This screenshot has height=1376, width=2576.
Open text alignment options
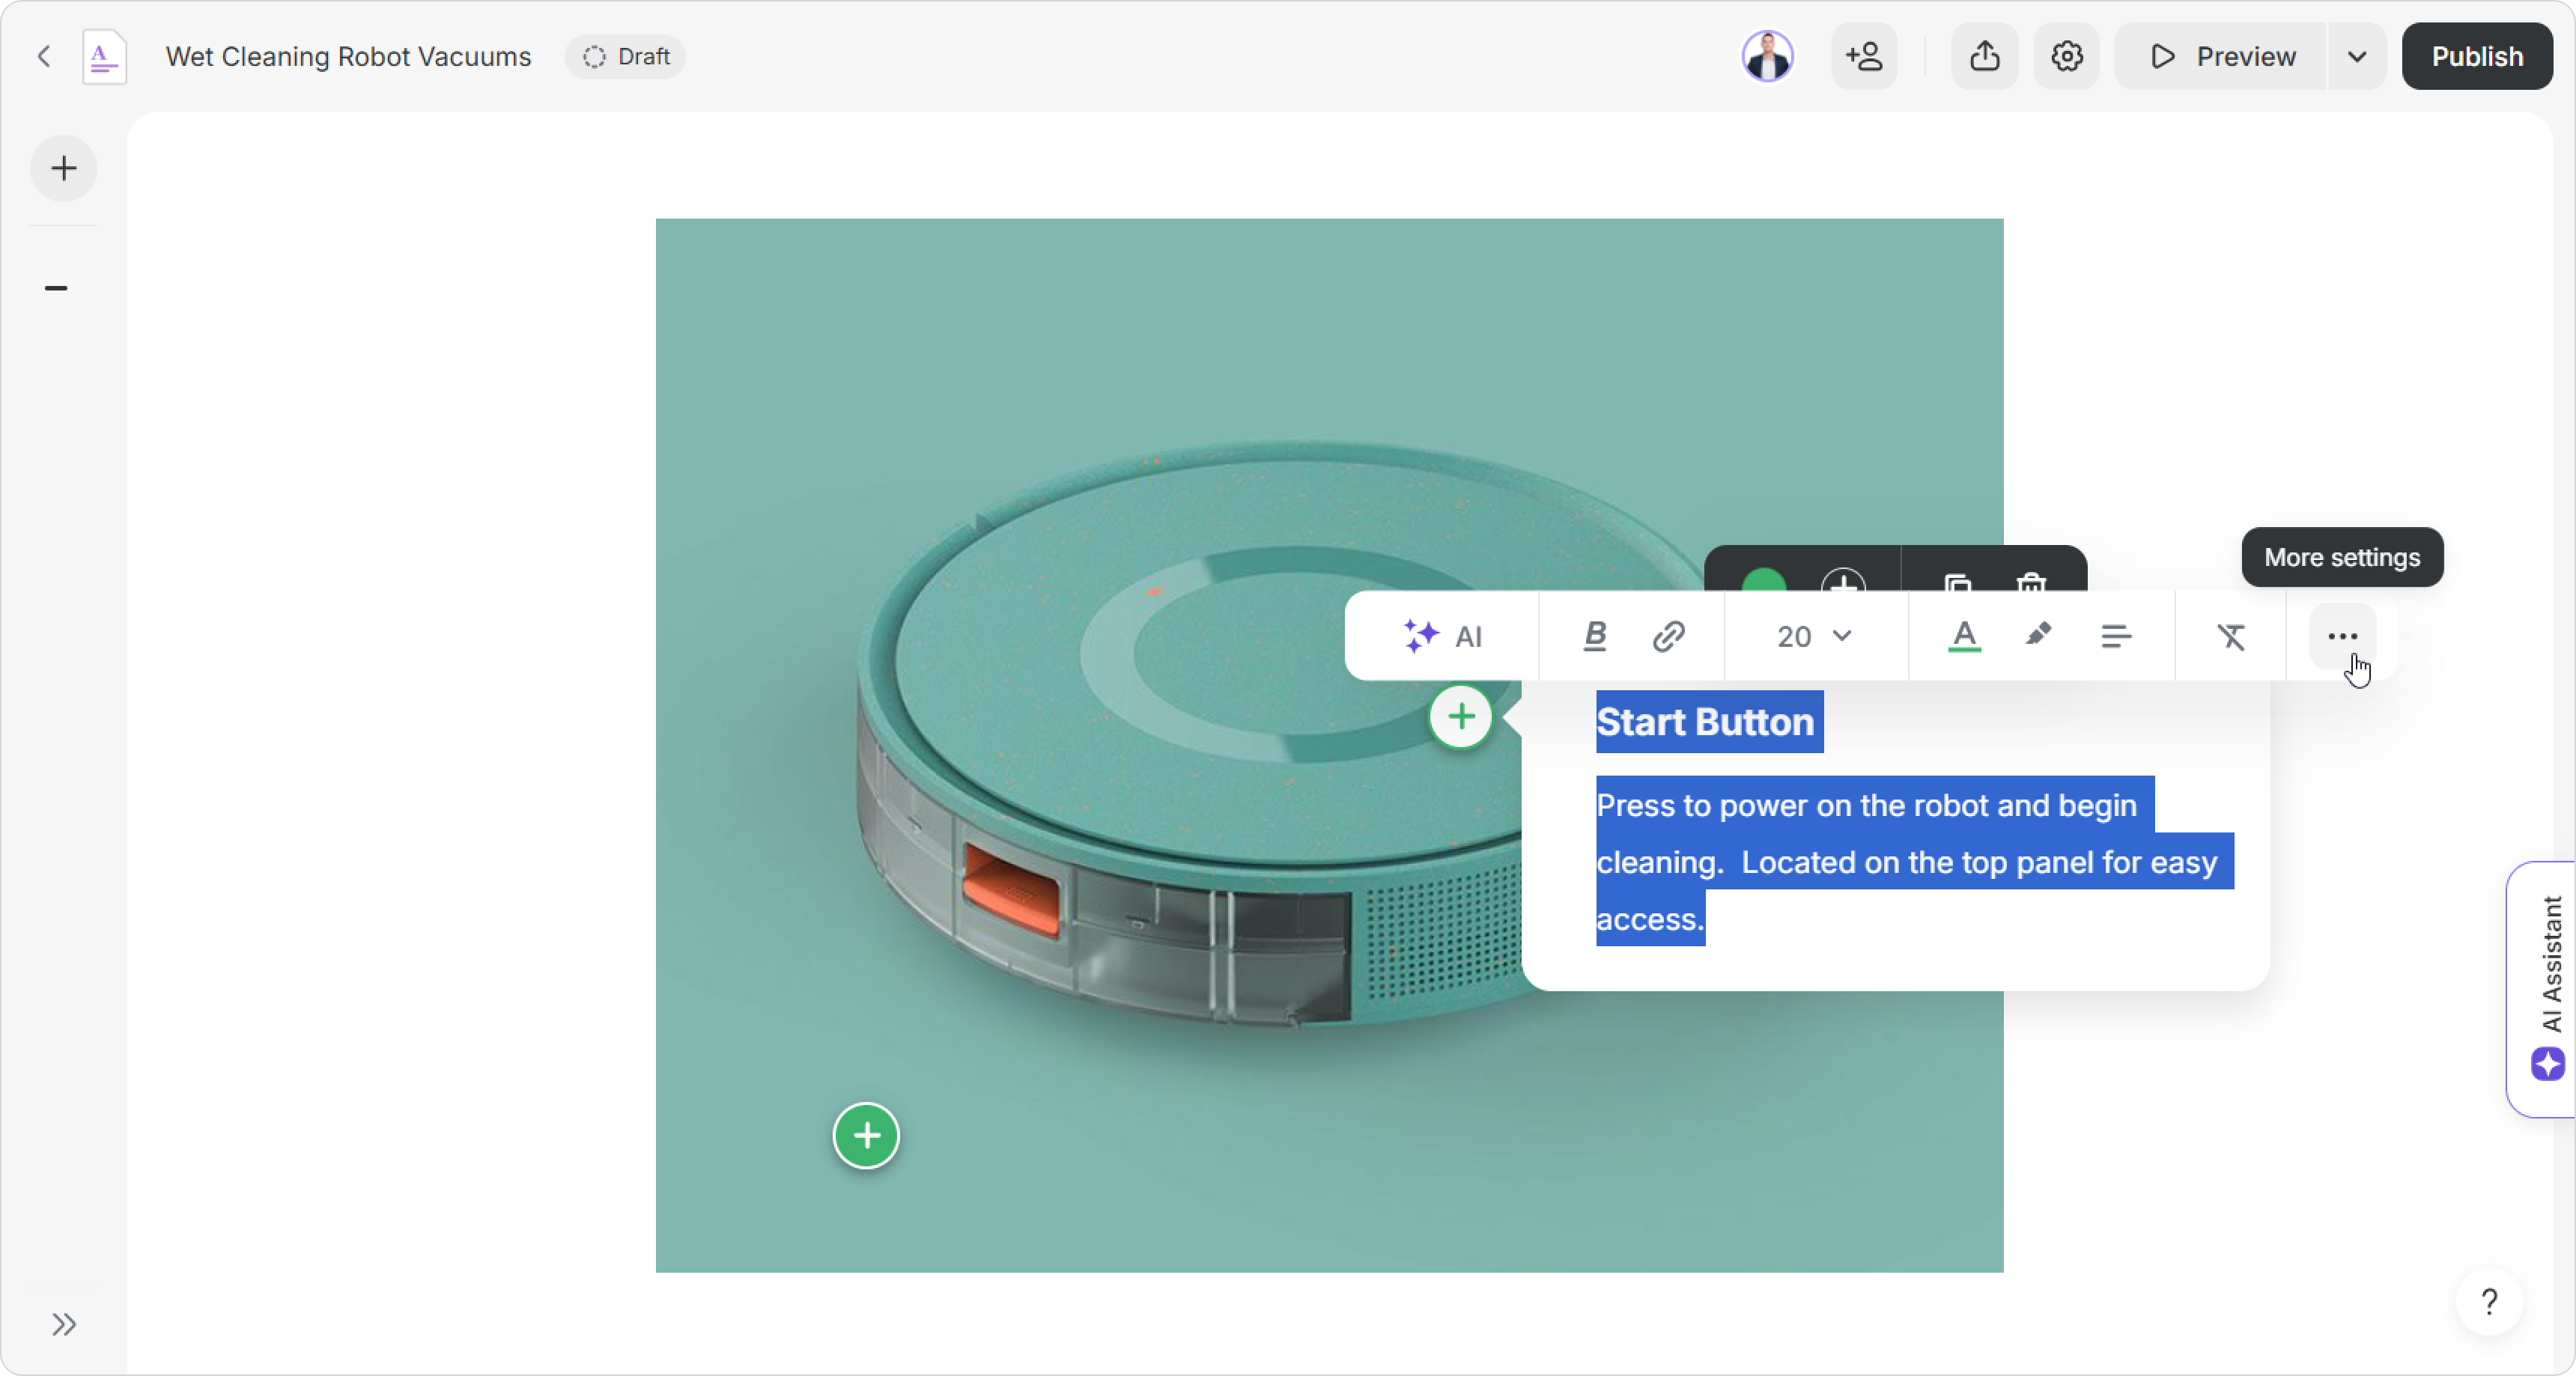coord(2115,636)
